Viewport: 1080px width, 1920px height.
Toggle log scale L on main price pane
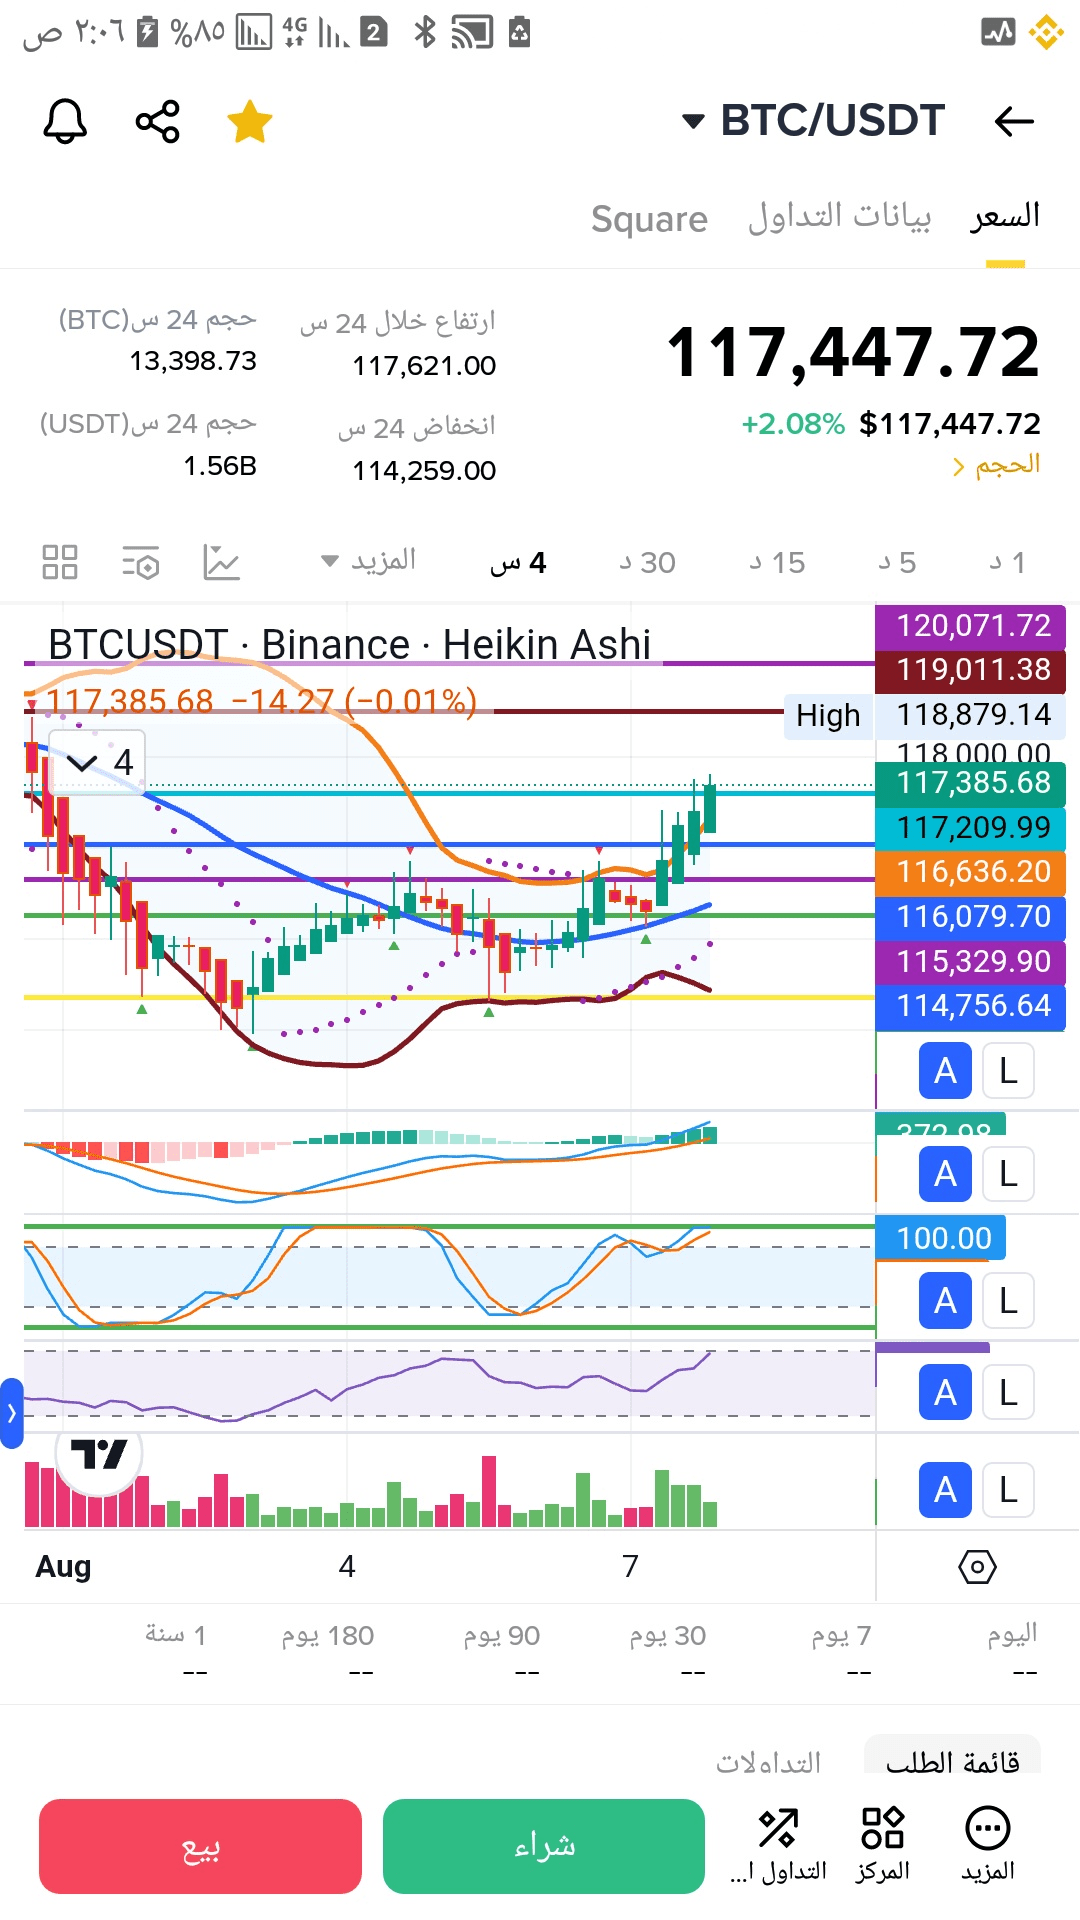[1008, 1071]
